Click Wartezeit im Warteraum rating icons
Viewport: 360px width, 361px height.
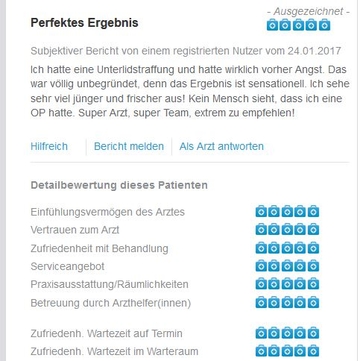(287, 351)
